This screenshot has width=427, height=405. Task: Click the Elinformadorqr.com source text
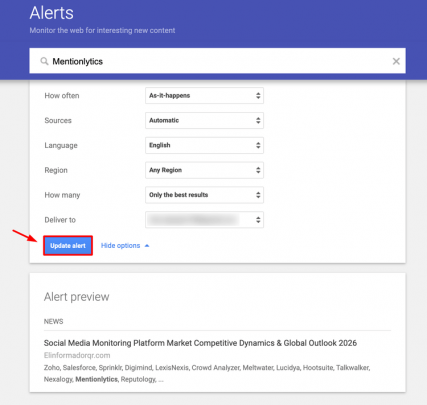[x=77, y=355]
